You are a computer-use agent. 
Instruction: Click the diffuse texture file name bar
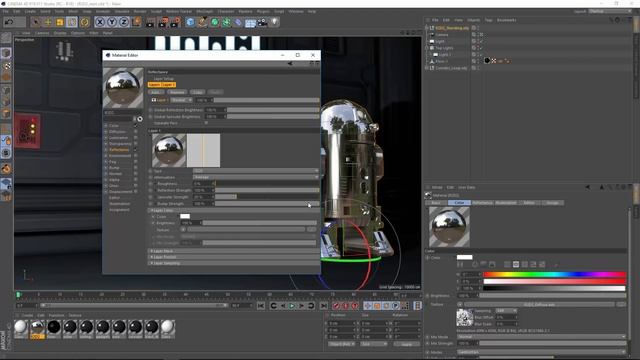point(540,304)
